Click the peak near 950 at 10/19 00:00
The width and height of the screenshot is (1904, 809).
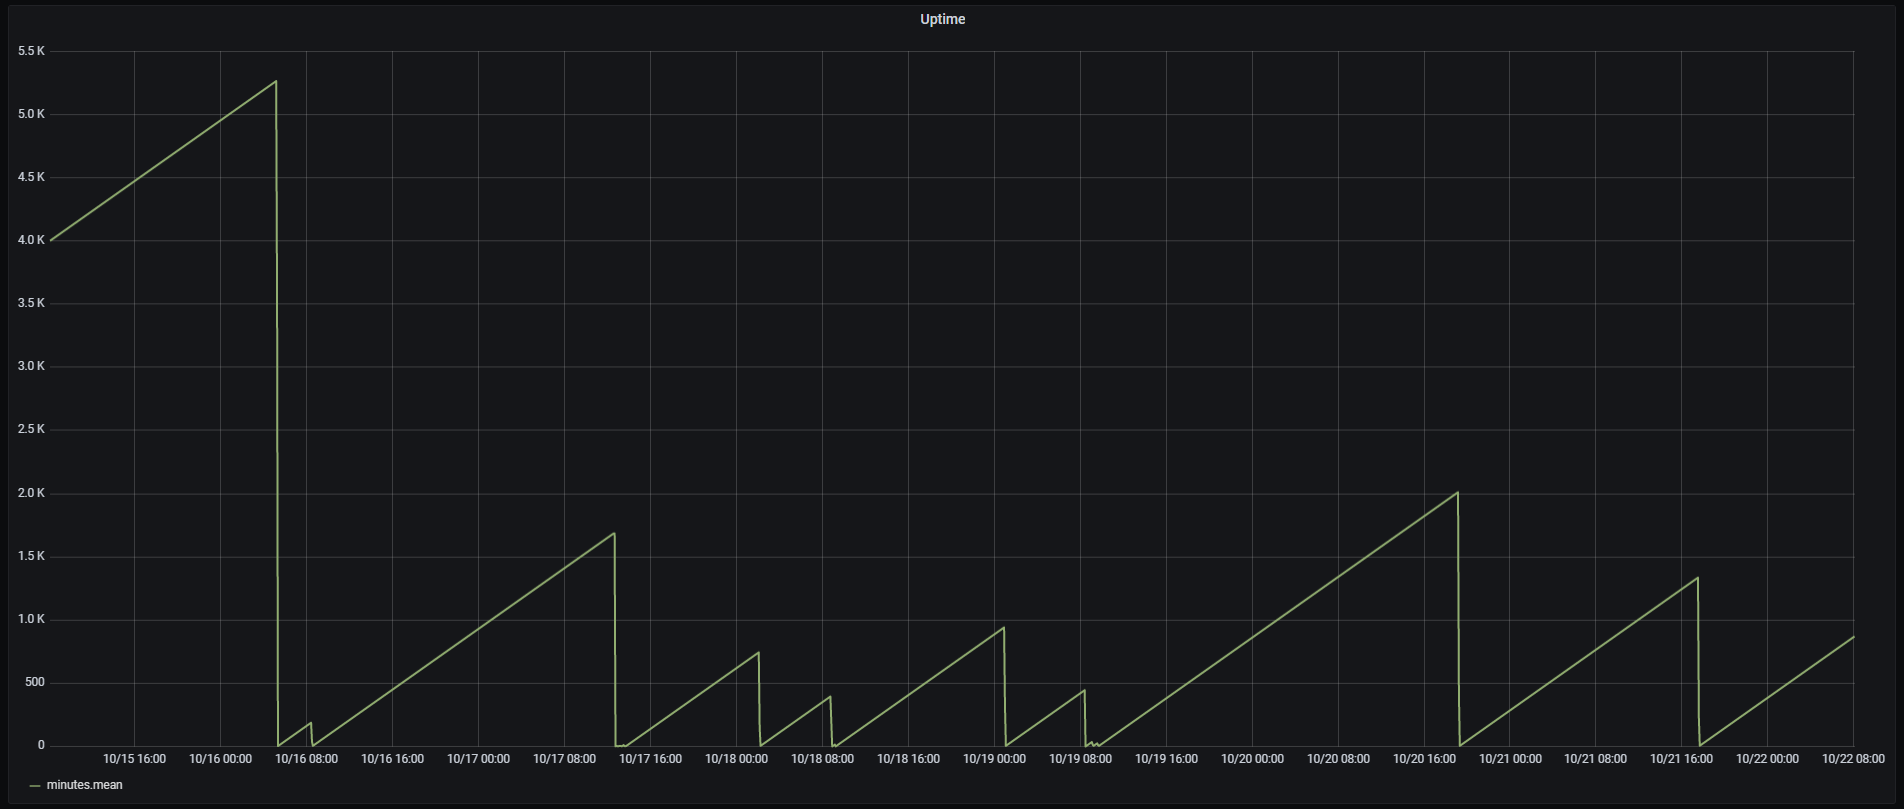1003,628
